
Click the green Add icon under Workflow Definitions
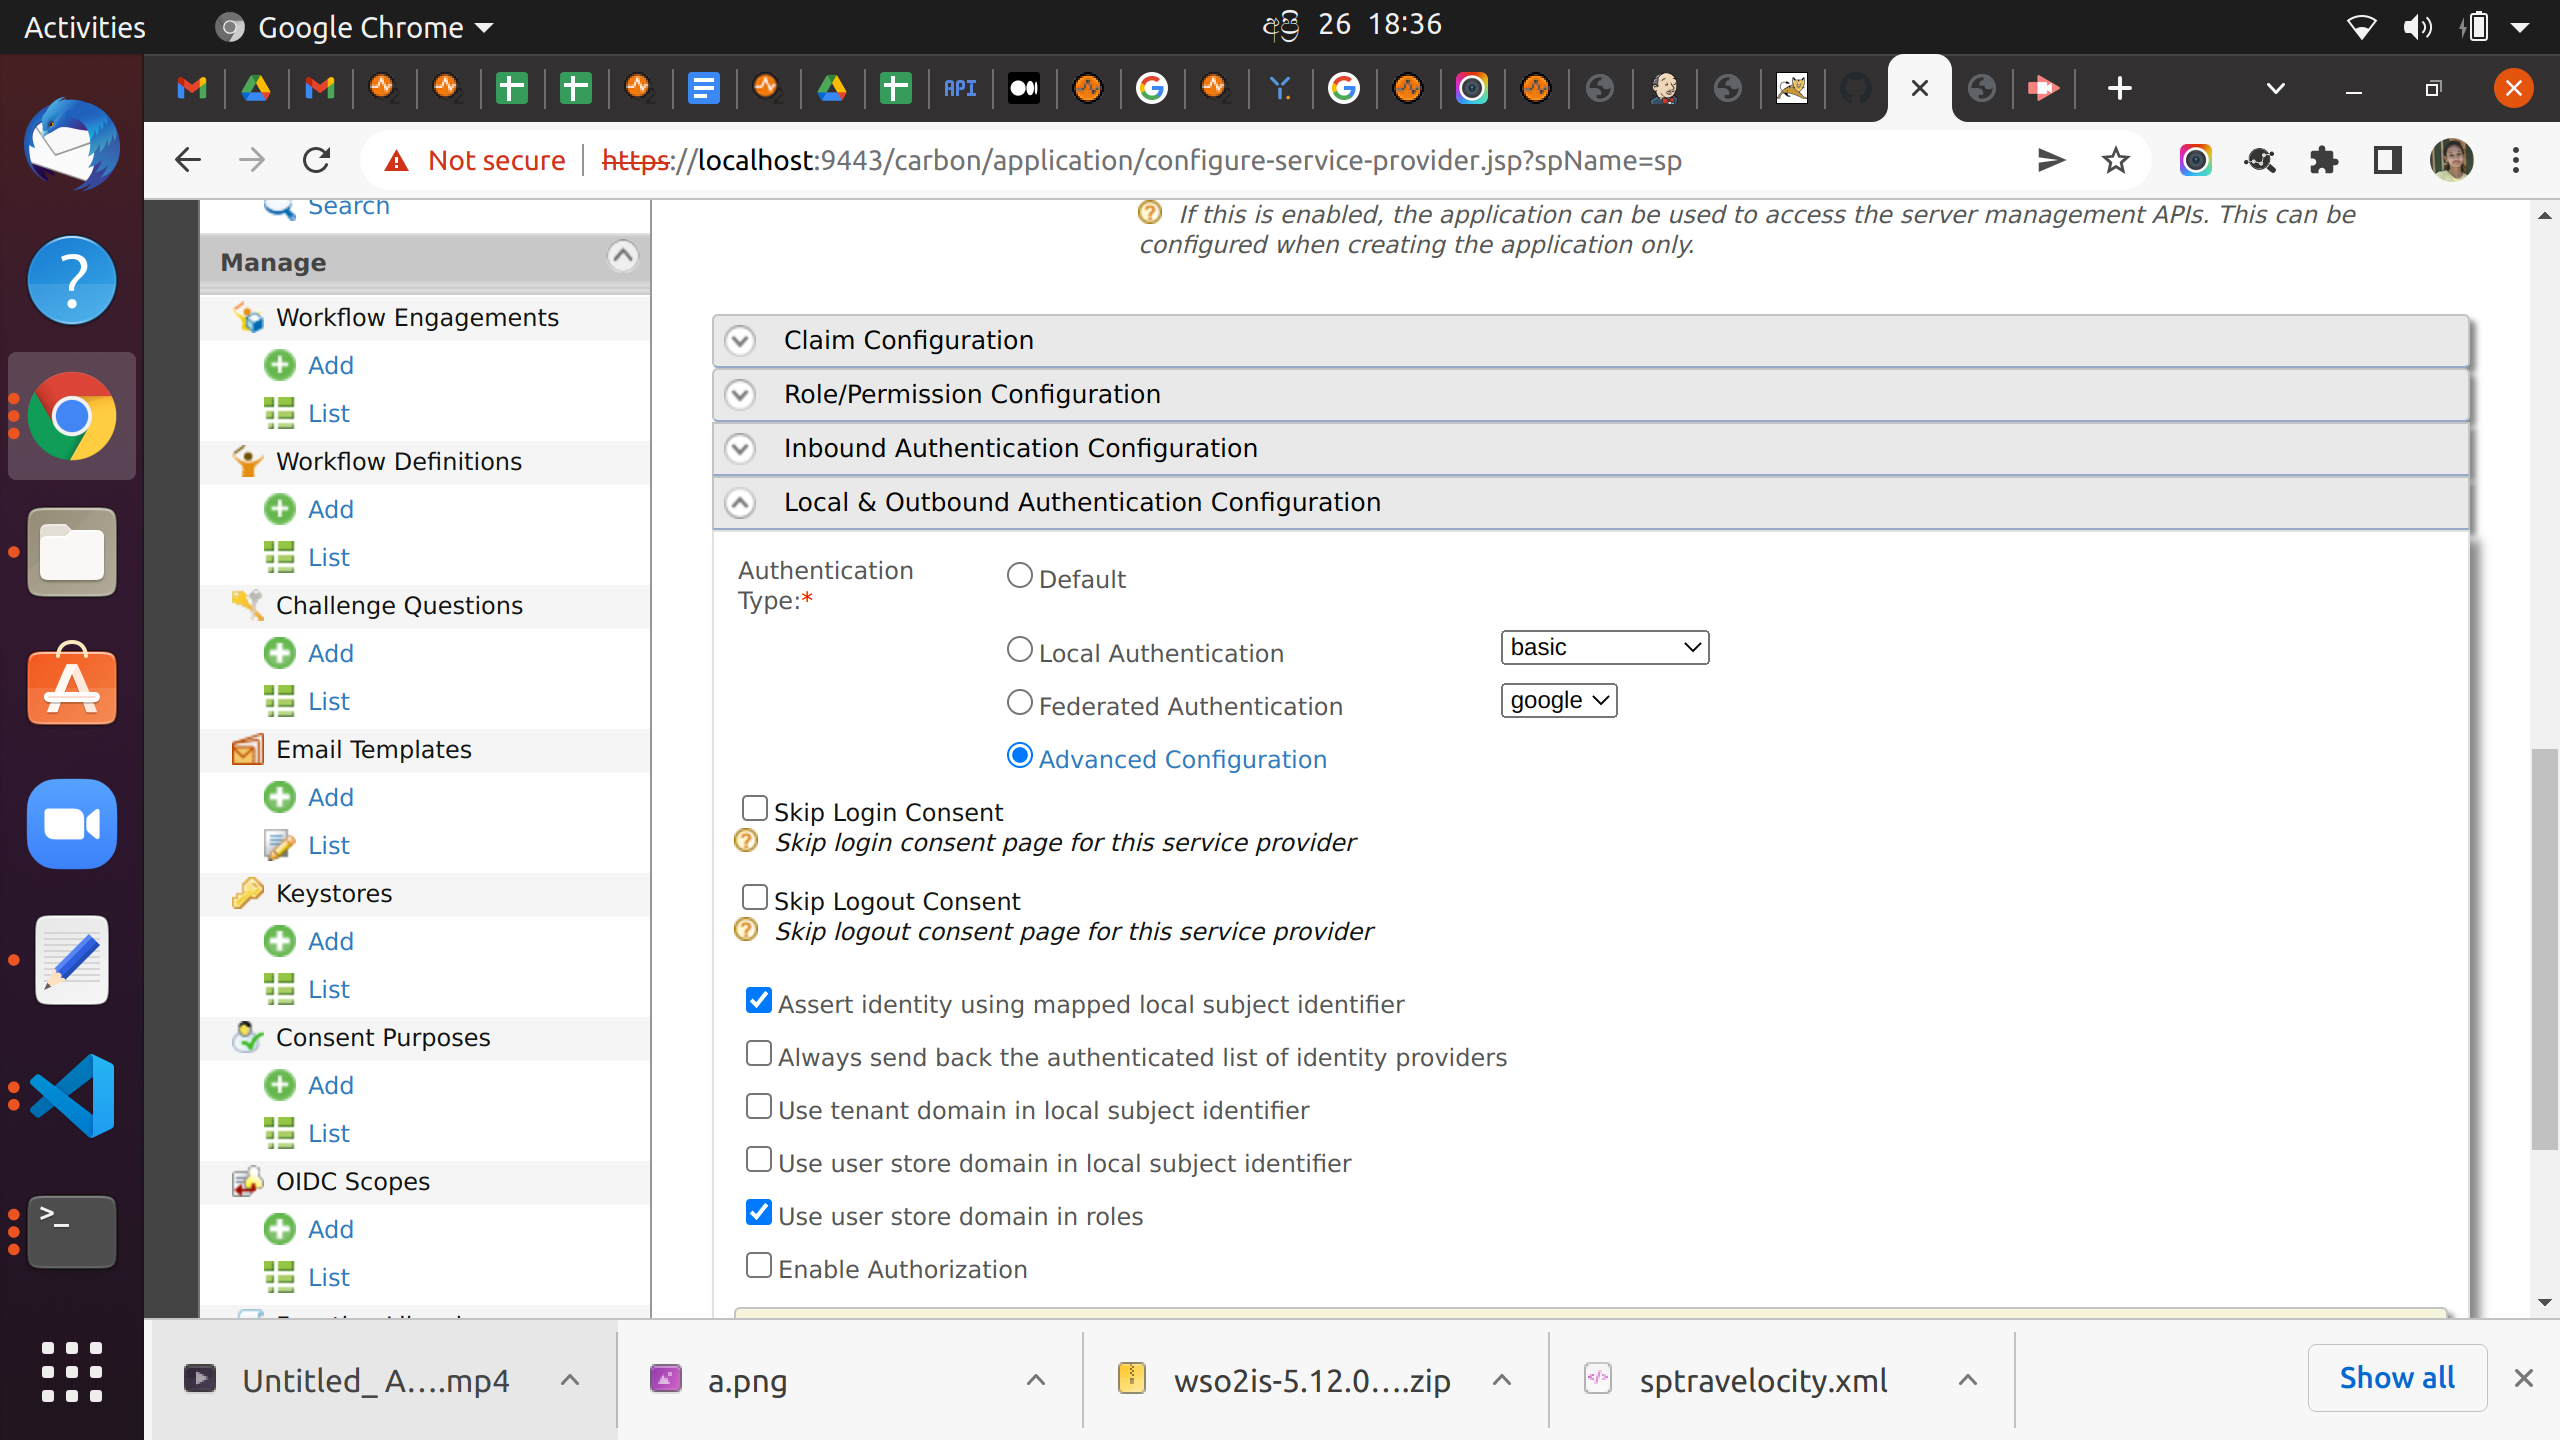tap(280, 509)
